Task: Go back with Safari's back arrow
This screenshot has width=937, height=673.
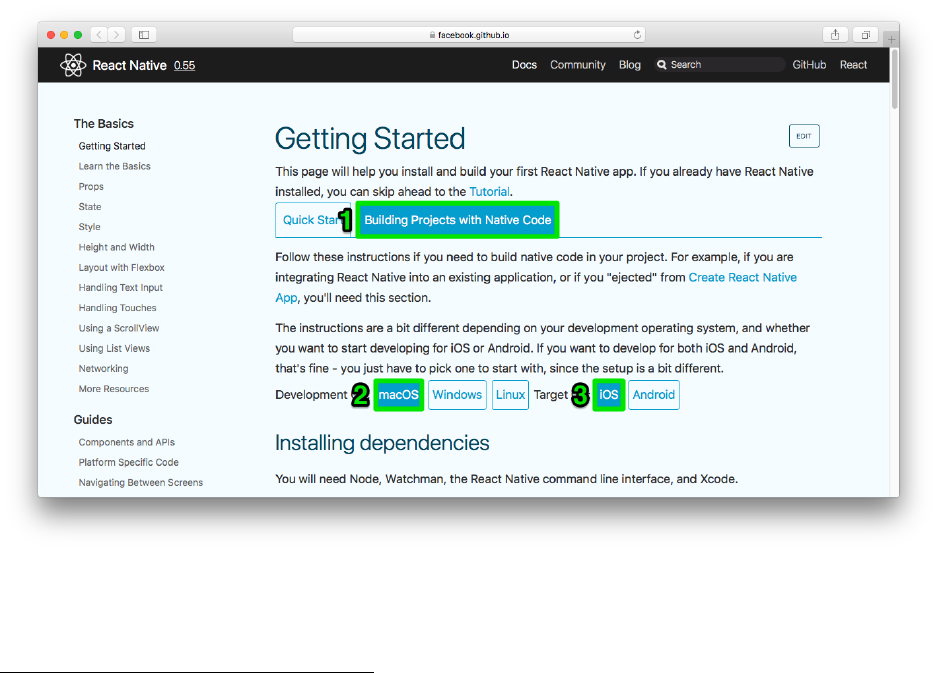Action: tap(99, 35)
